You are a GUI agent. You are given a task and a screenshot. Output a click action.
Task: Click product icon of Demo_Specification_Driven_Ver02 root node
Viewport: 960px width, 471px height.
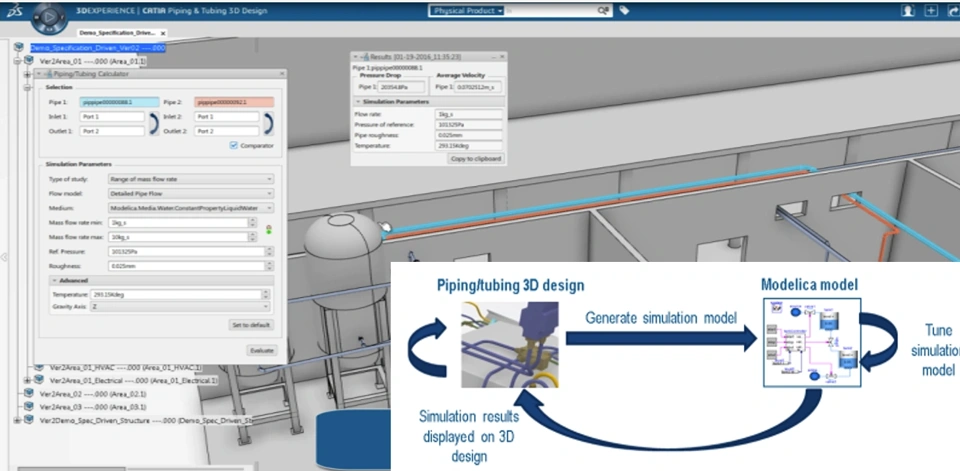point(18,47)
